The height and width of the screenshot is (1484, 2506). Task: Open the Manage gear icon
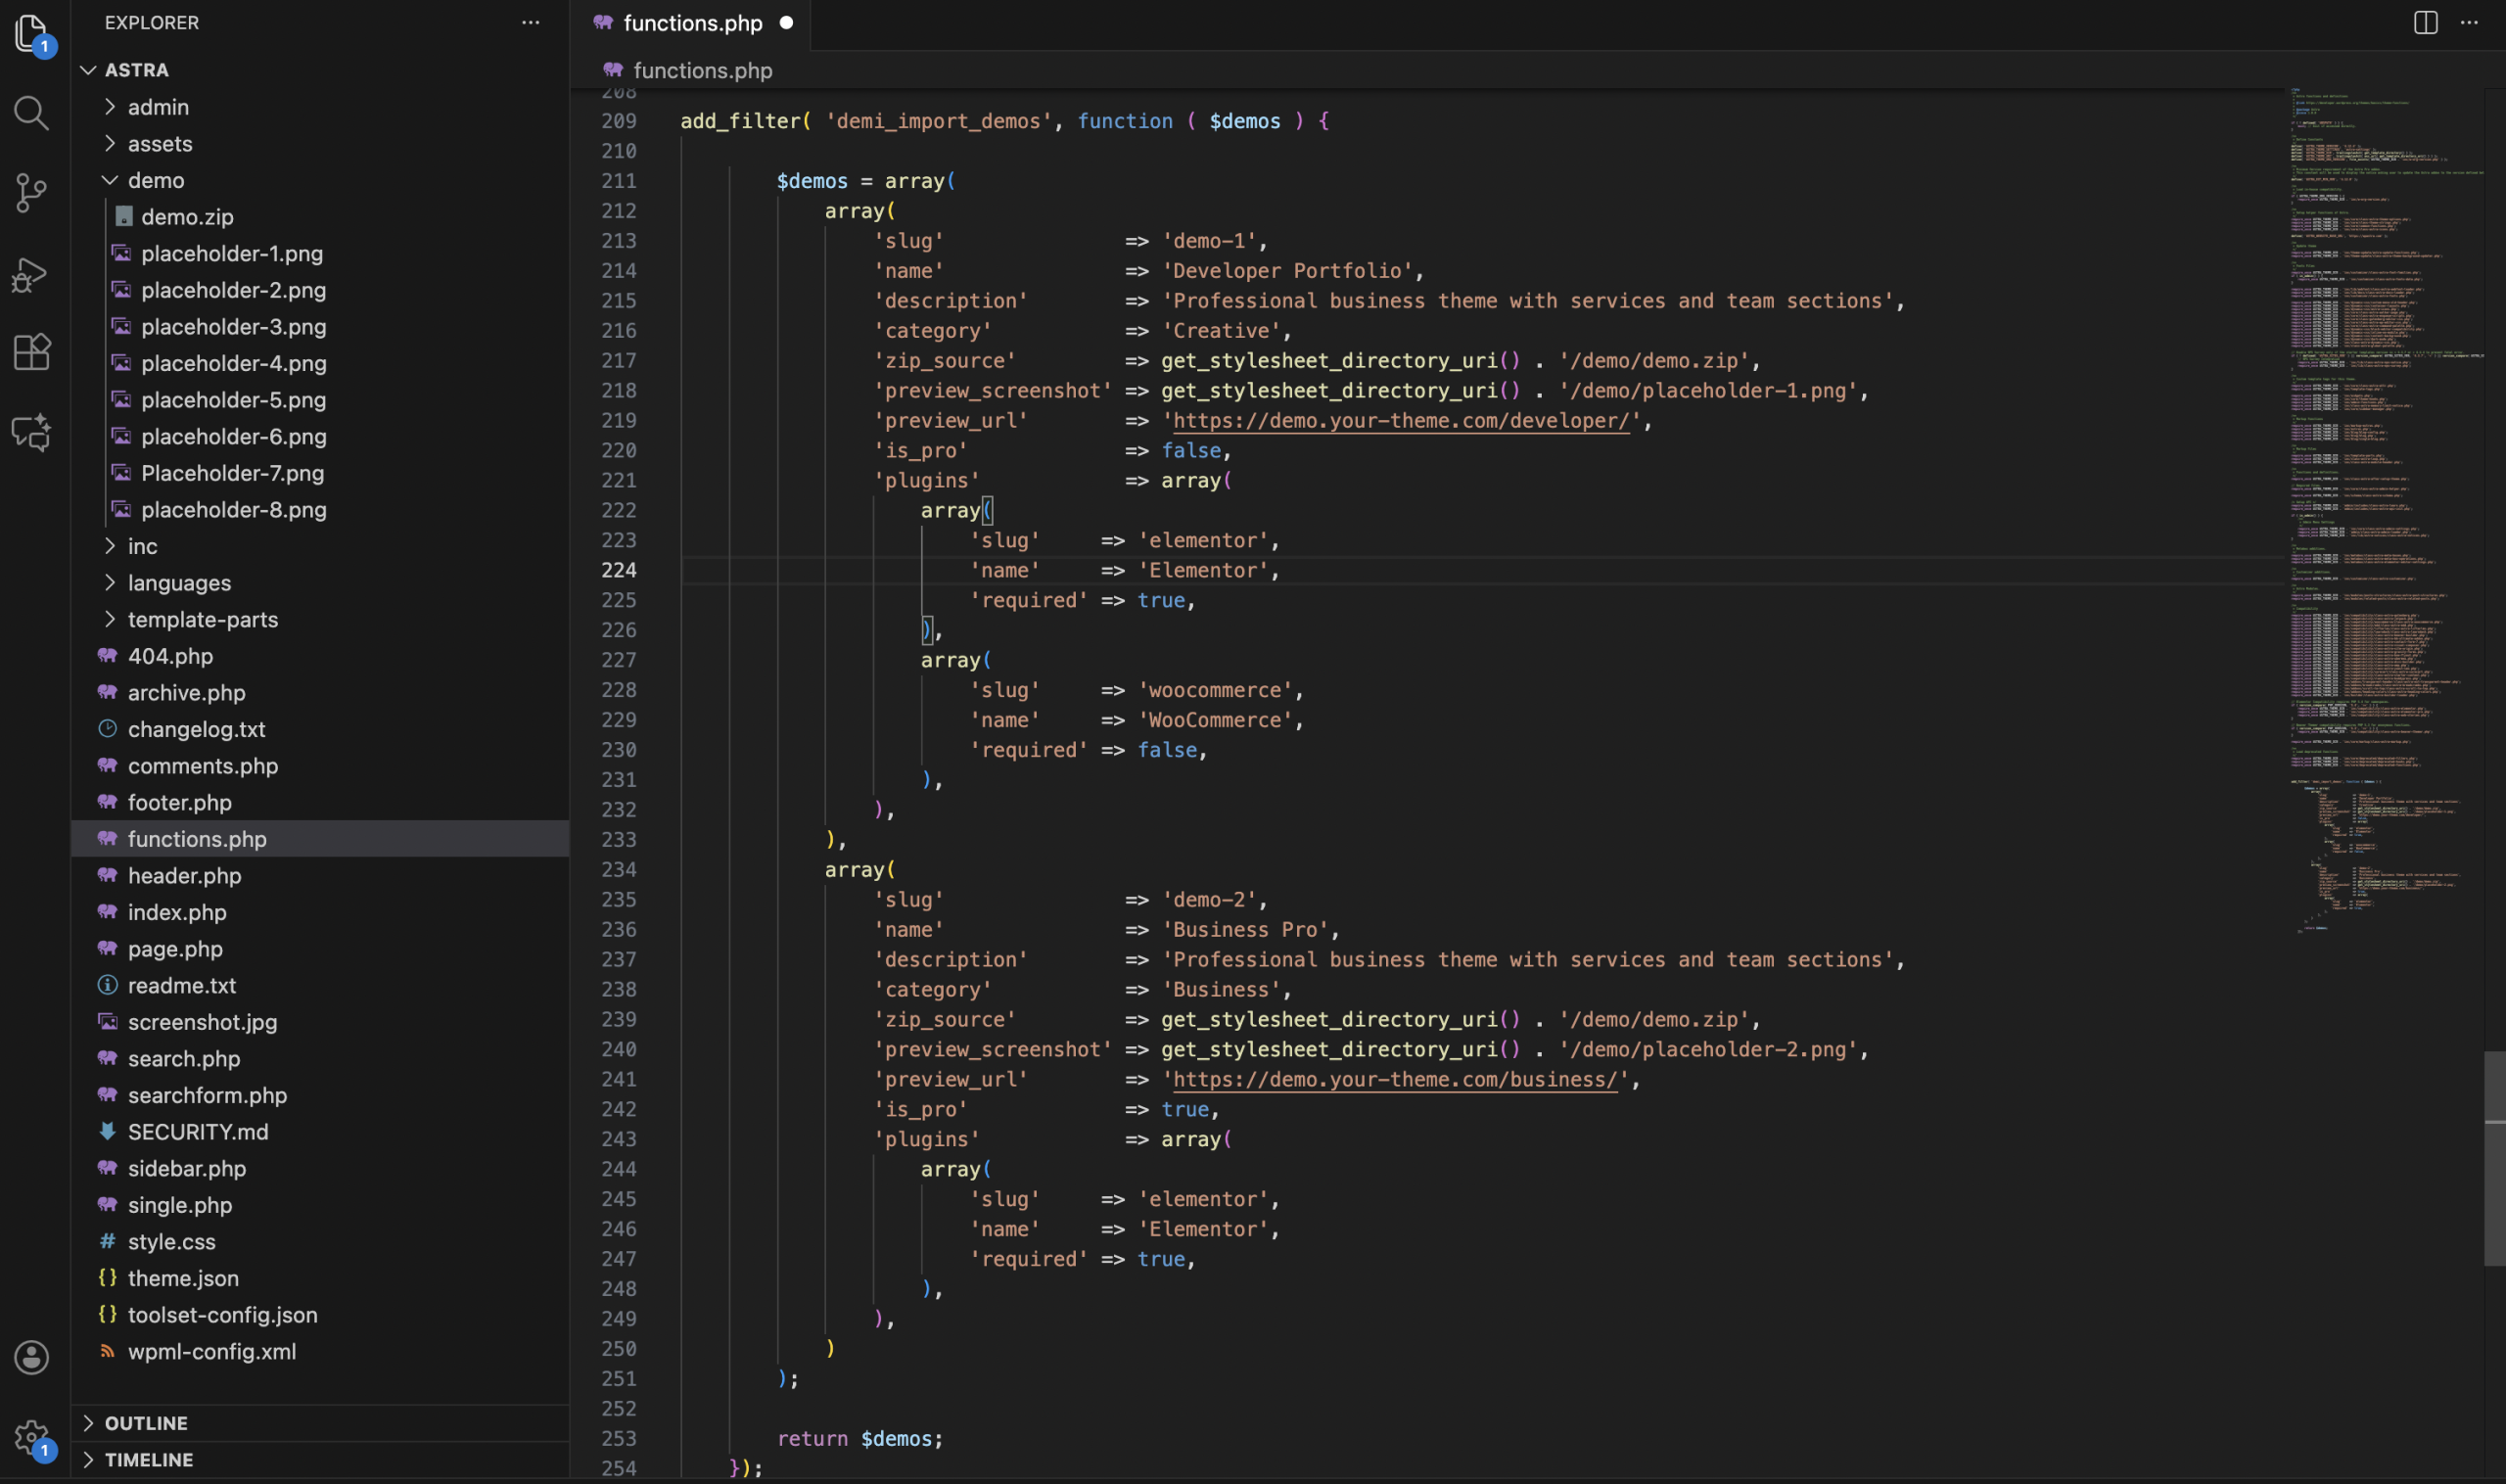pos(31,1438)
